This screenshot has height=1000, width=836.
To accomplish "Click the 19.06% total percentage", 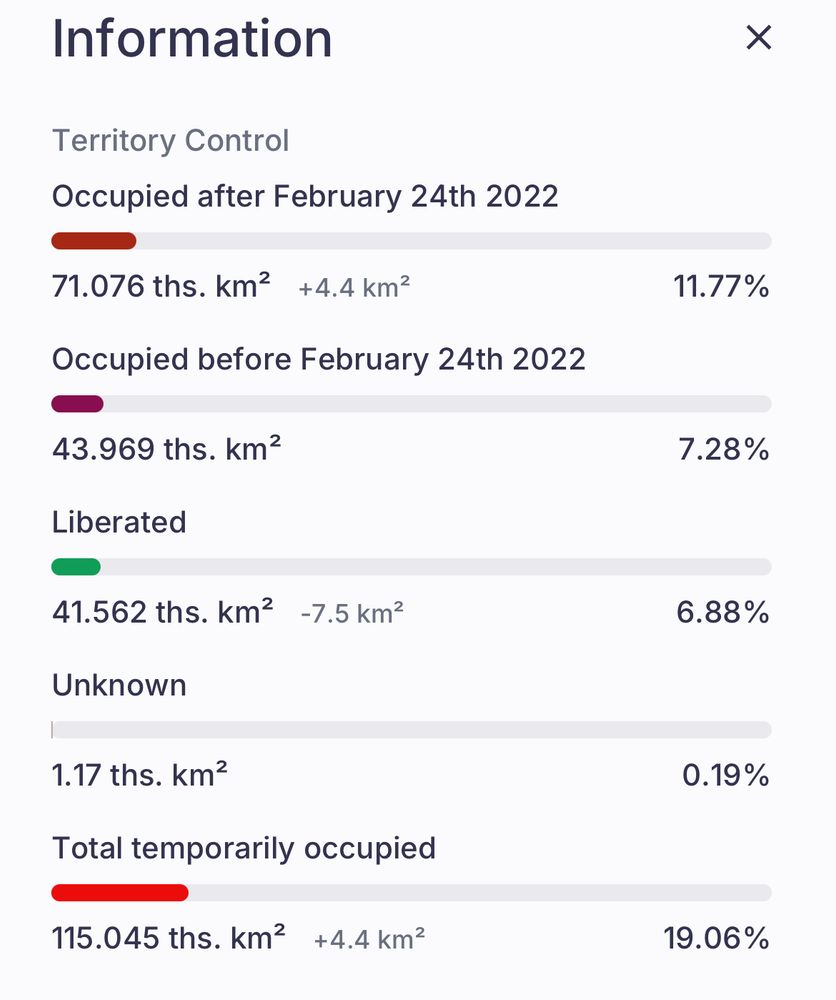I will click(716, 939).
